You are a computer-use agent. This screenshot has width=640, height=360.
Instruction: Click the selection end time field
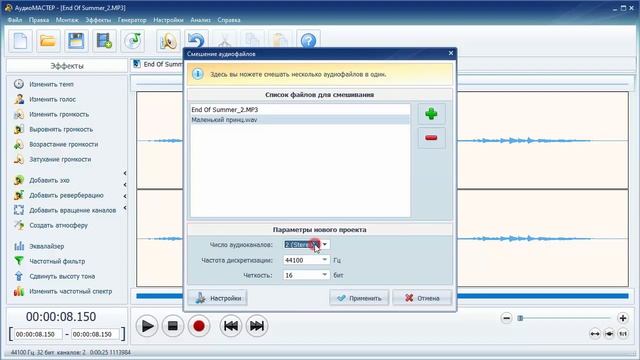click(x=95, y=334)
